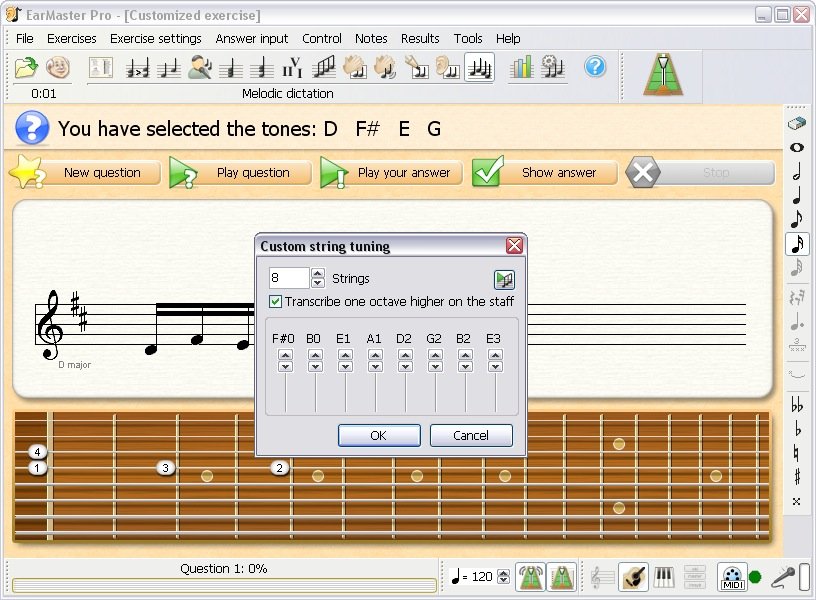Select the eraser tool in note palette
The image size is (816, 600).
[796, 123]
